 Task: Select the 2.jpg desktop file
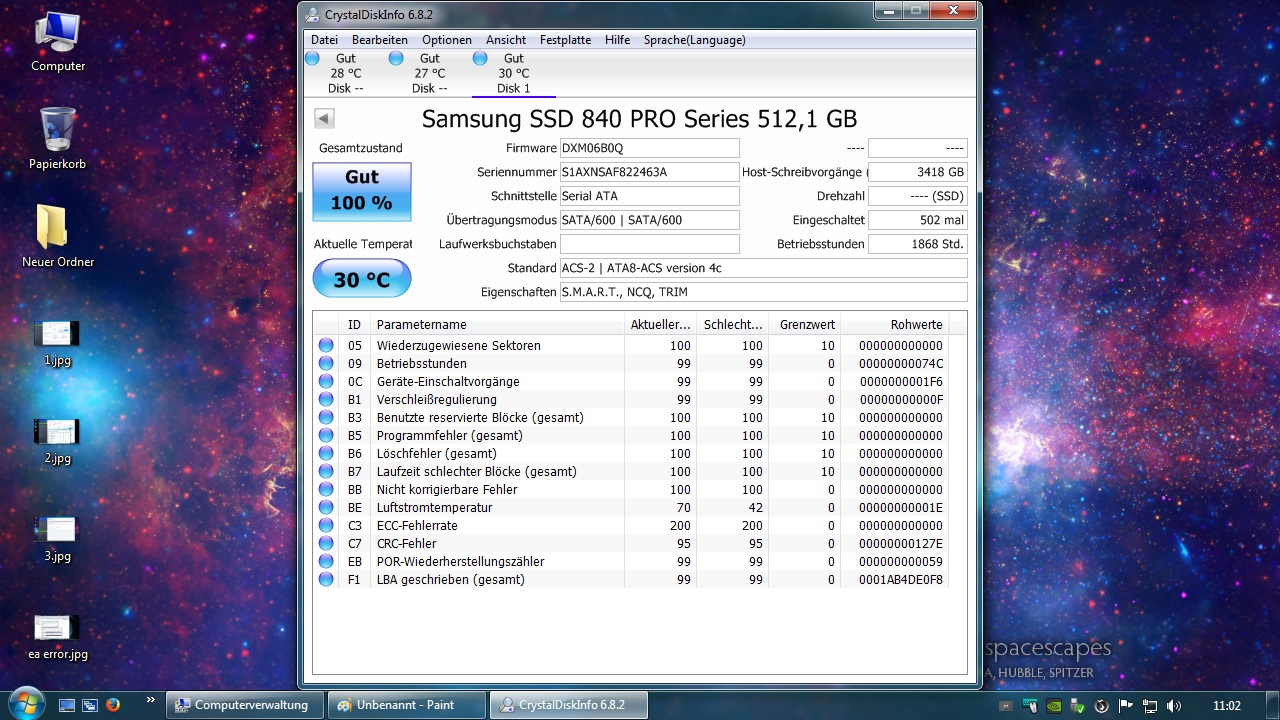[57, 441]
